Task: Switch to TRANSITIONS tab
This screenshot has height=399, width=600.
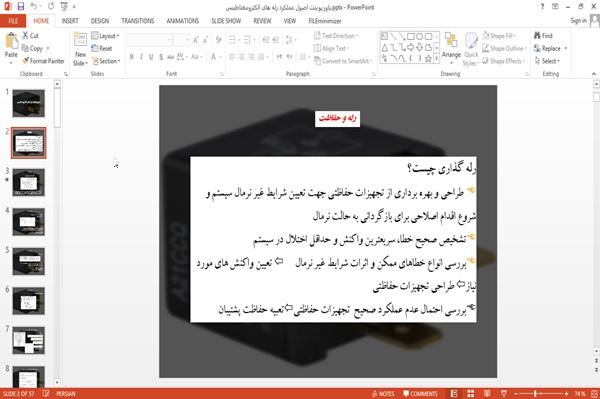Action: coord(138,21)
